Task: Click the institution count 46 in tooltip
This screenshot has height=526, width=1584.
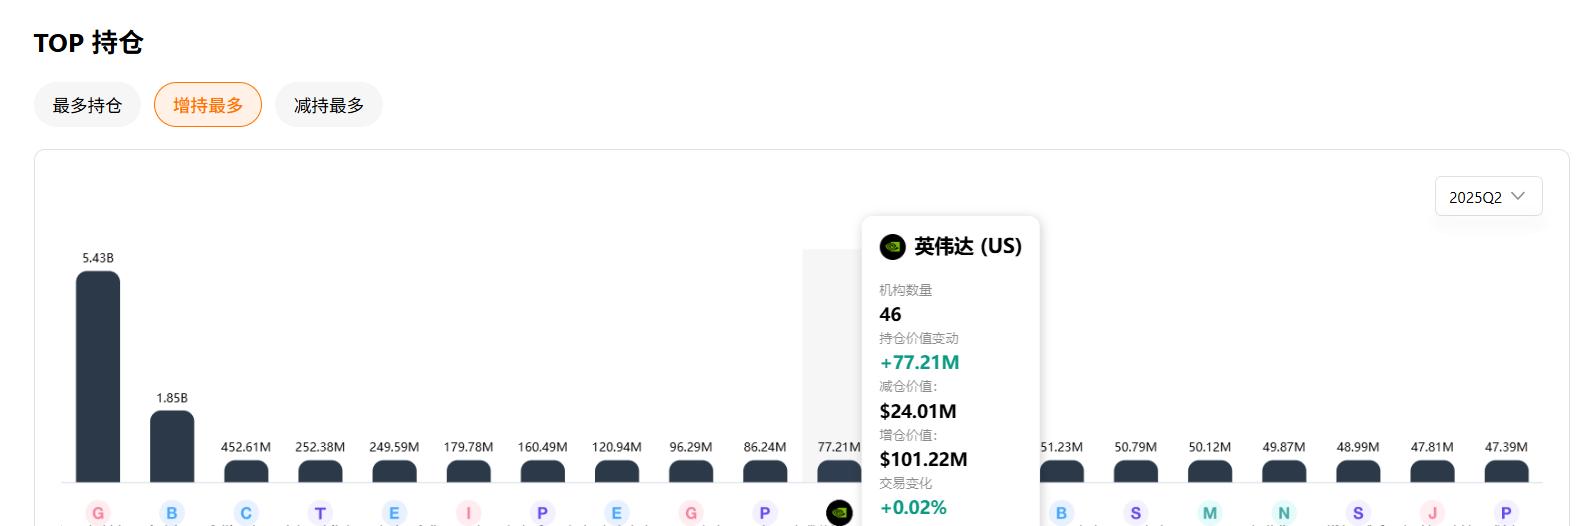Action: [890, 314]
